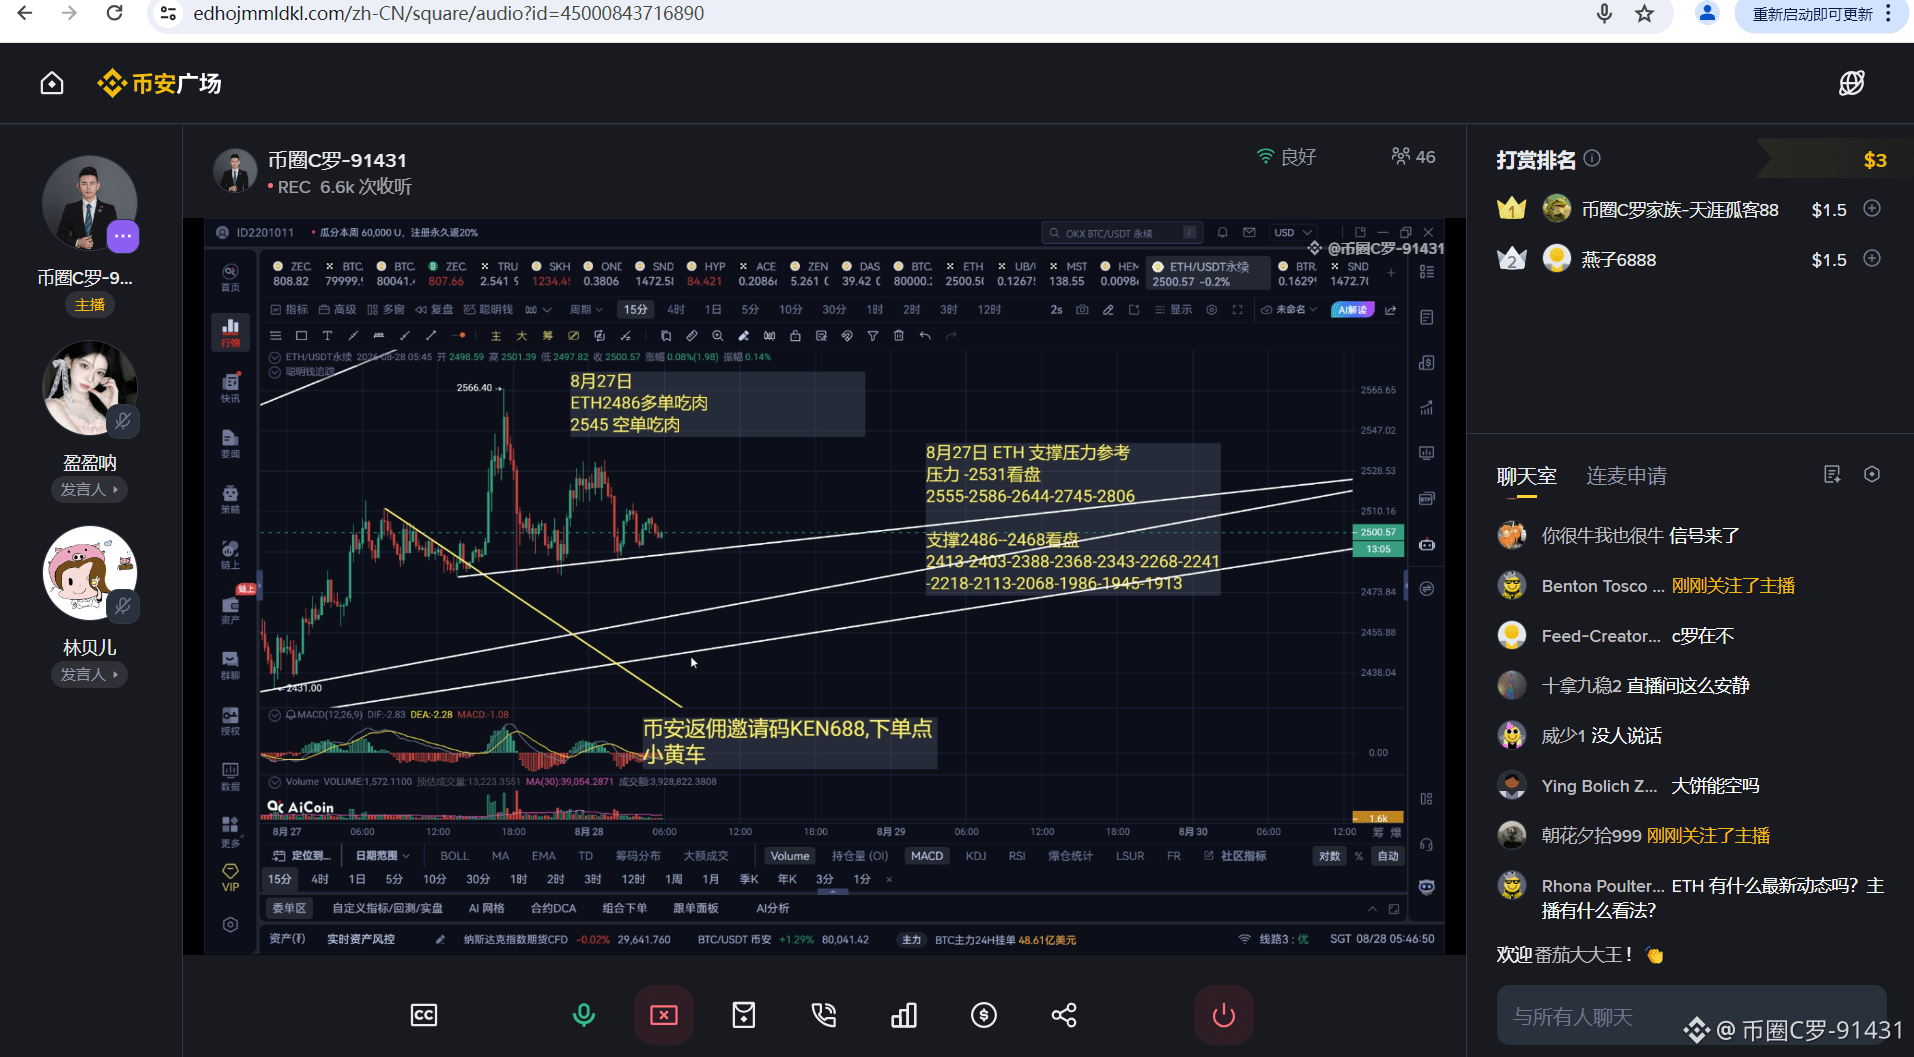Open the AI notes icon in chat header
This screenshot has width=1914, height=1057.
coord(1832,474)
